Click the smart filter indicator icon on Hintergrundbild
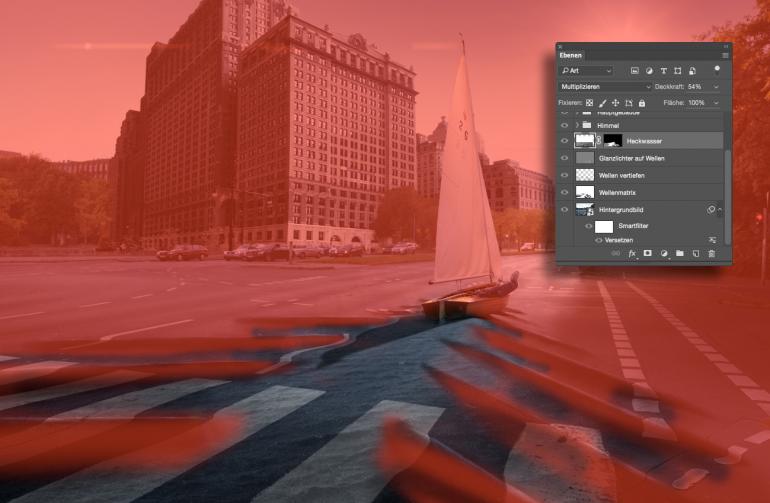Viewport: 770px width, 503px height. click(711, 210)
